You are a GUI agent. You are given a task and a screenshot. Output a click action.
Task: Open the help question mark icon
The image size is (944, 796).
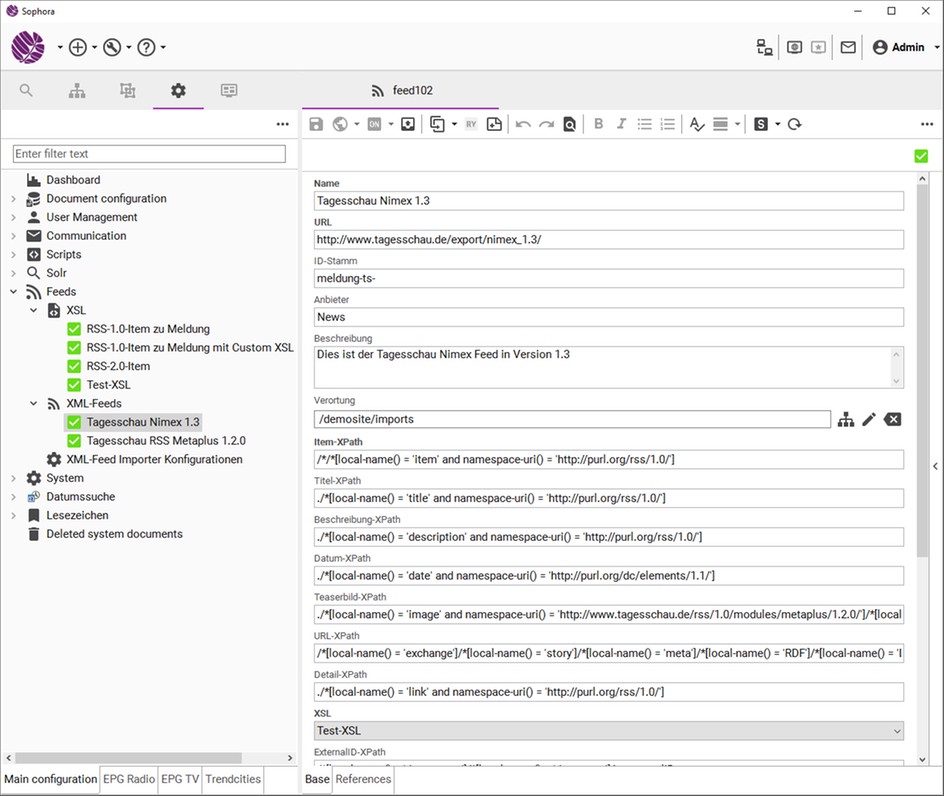(x=146, y=47)
